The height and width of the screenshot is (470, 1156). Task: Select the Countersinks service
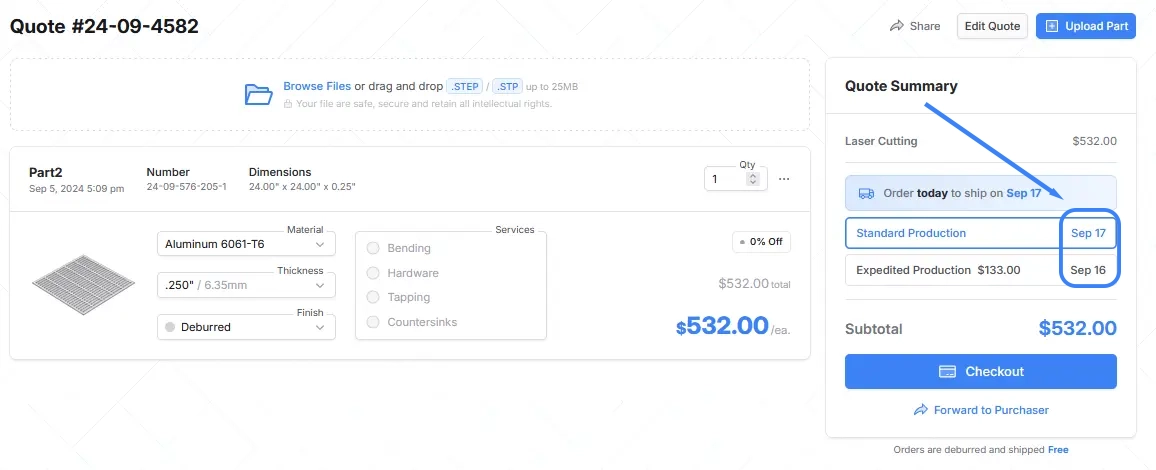point(374,322)
